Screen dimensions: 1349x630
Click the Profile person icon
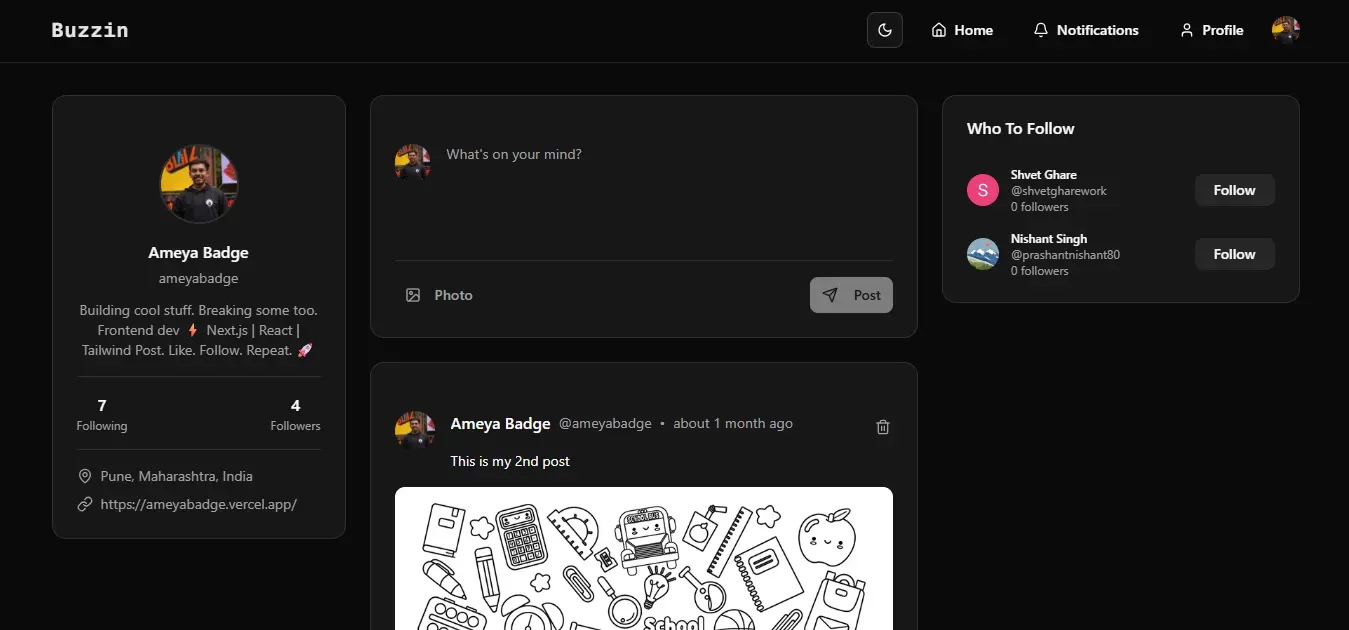pyautogui.click(x=1186, y=30)
